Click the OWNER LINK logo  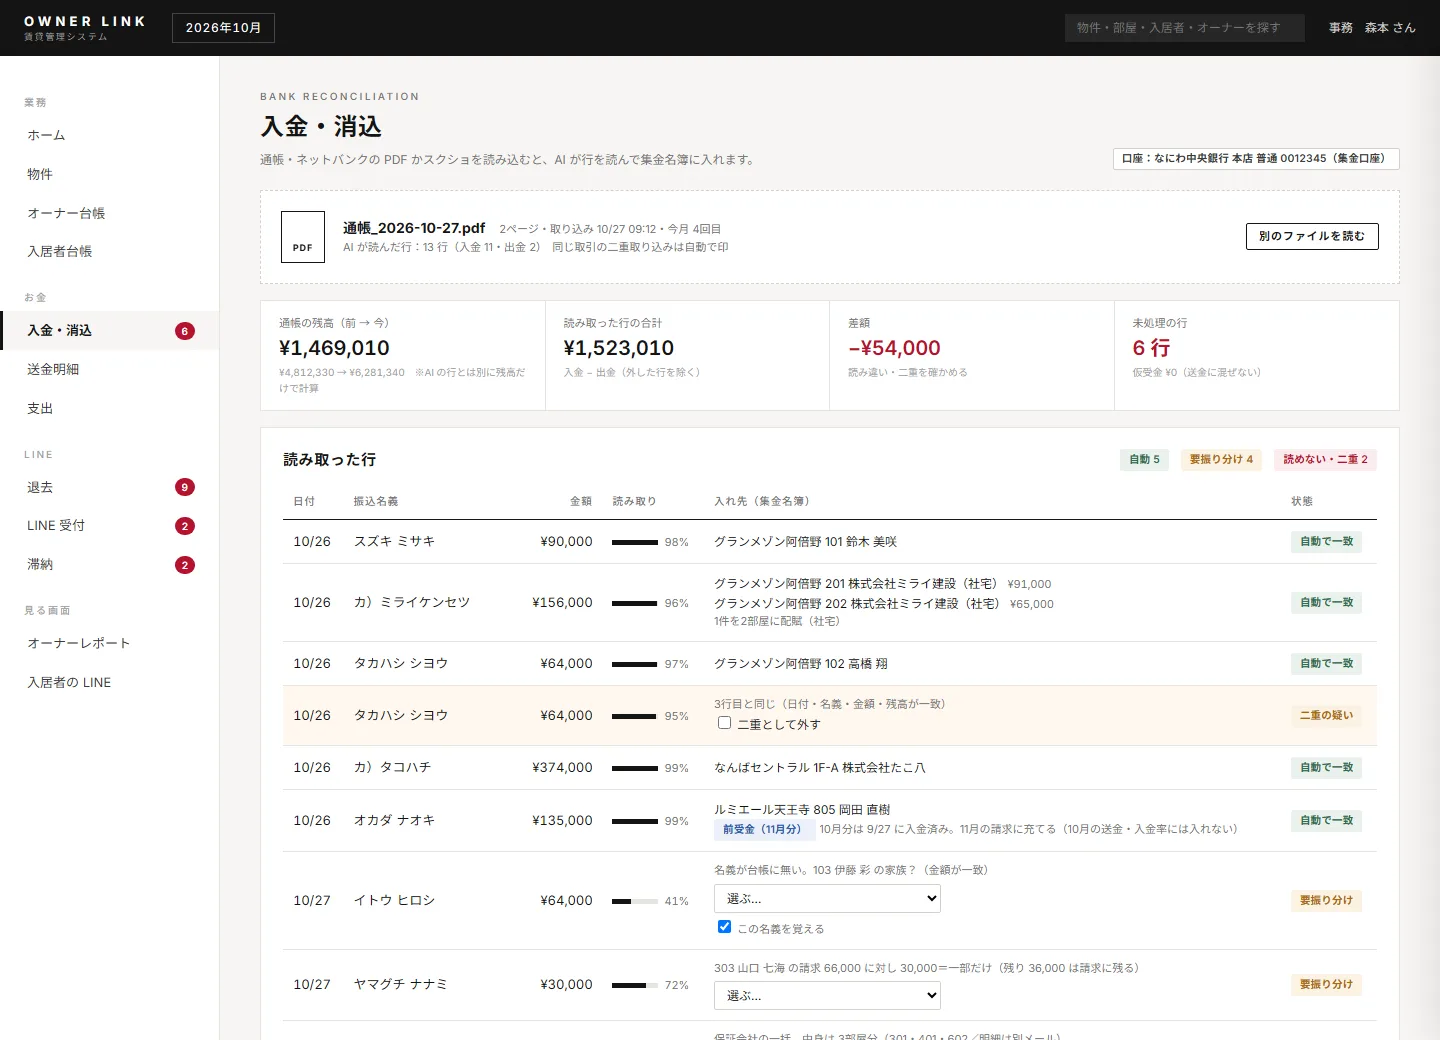(x=85, y=28)
